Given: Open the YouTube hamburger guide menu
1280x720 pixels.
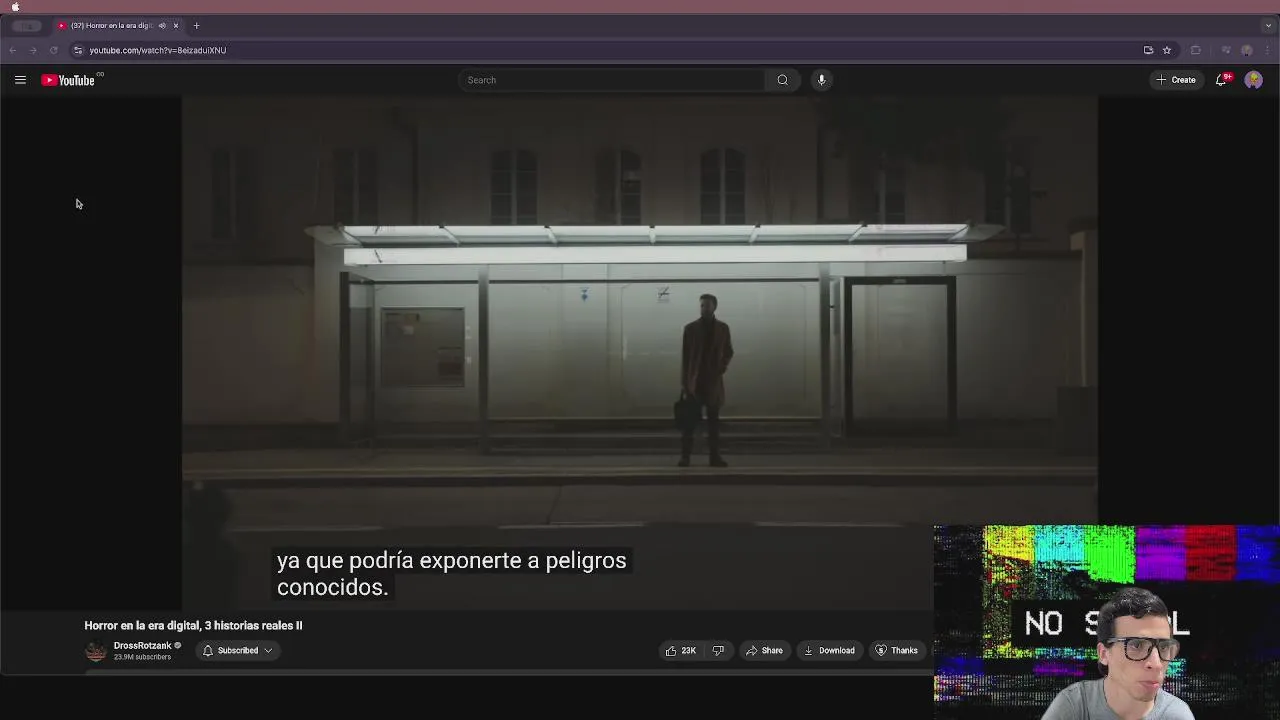Looking at the screenshot, I should point(20,80).
